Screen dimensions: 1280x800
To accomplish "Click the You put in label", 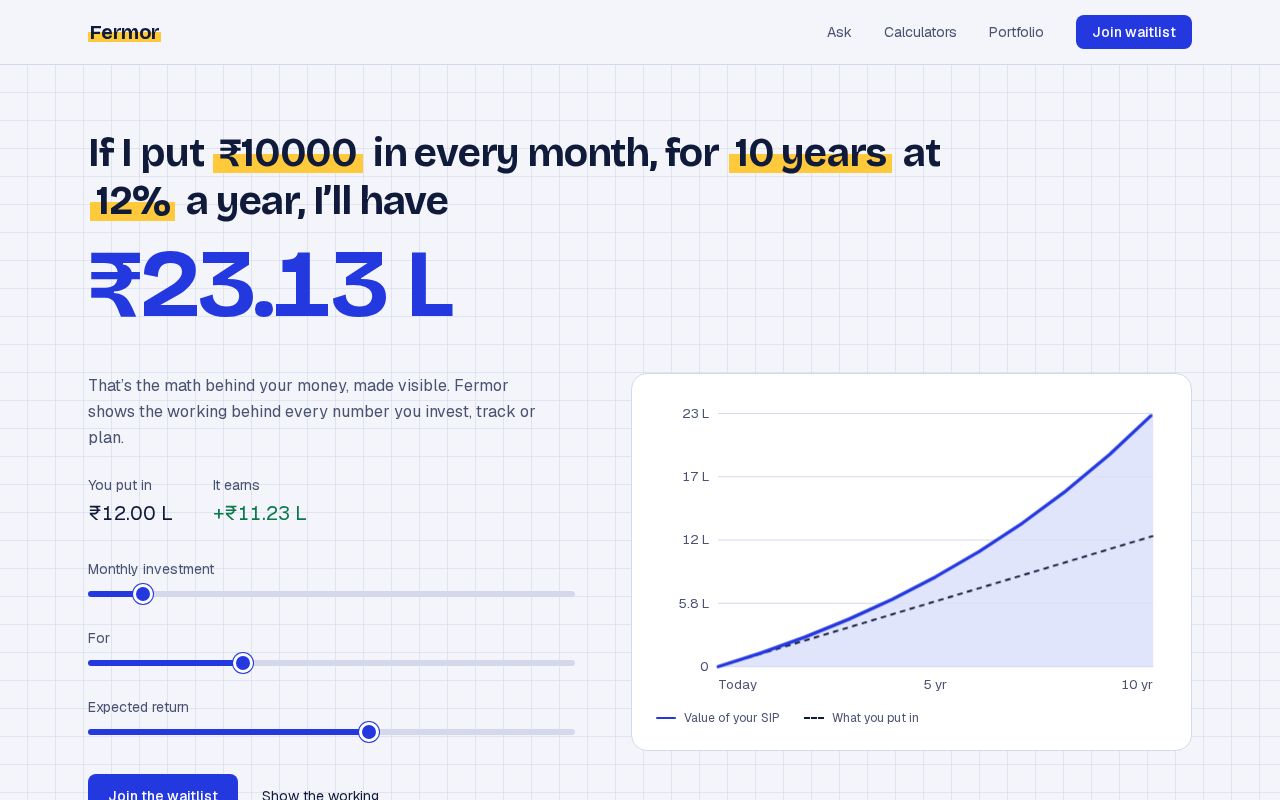I will (x=120, y=485).
